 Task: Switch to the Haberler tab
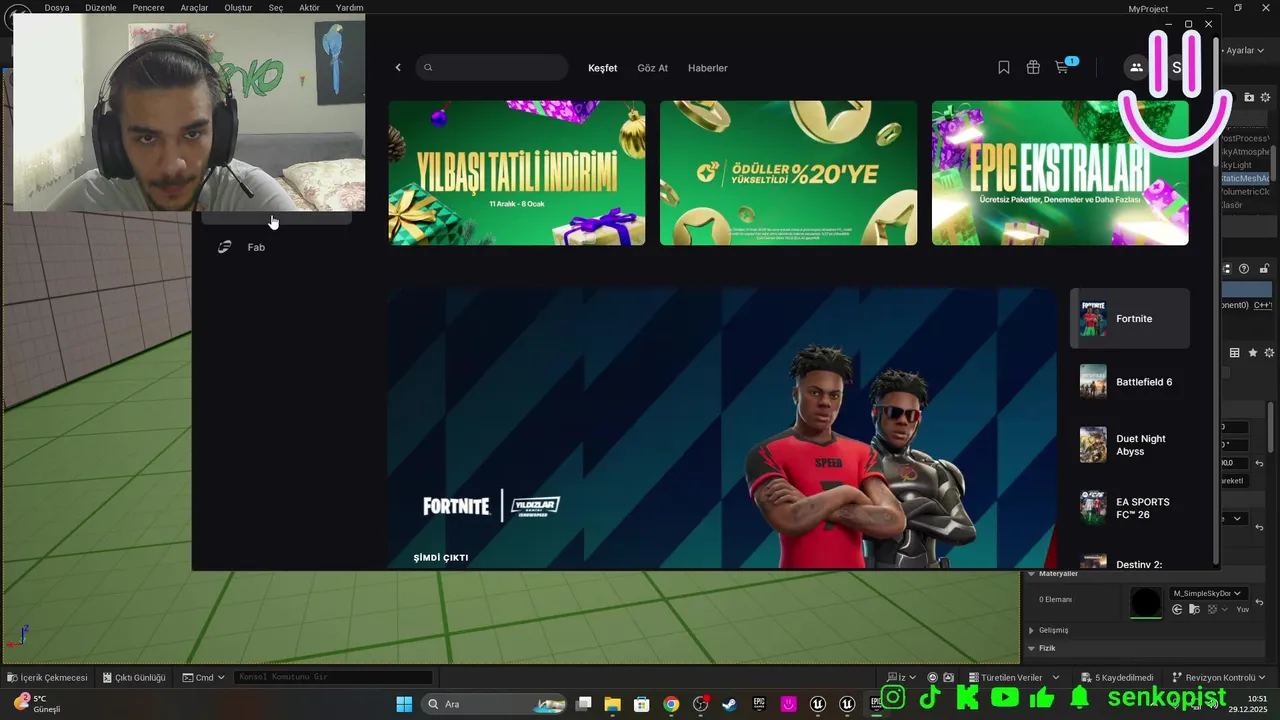pos(708,68)
